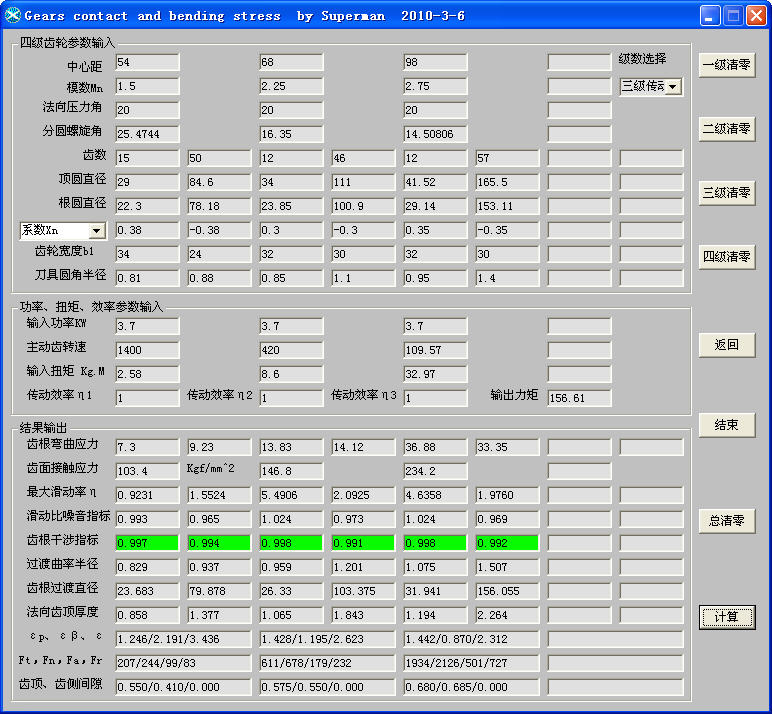Click the 模数Mn field showing 2.75
Screen dimensions: 772x714
[x=435, y=86]
